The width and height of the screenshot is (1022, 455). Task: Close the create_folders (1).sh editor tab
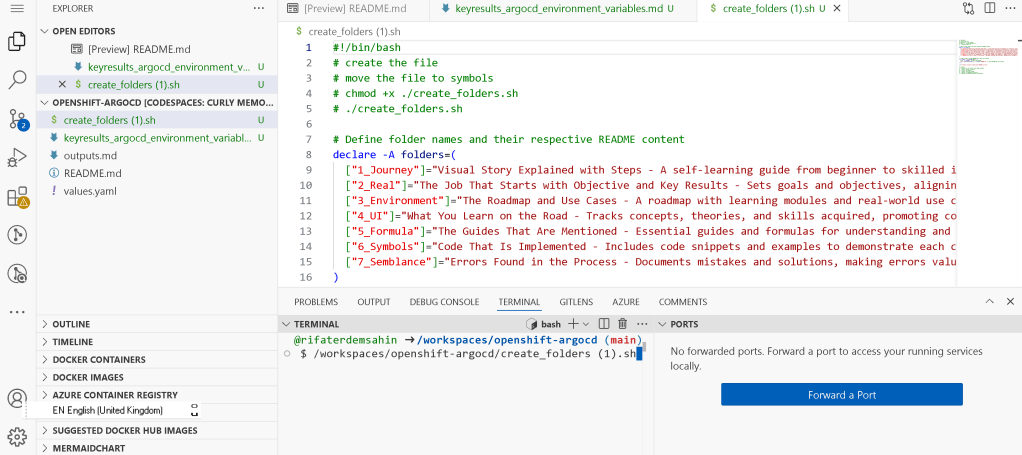838,8
